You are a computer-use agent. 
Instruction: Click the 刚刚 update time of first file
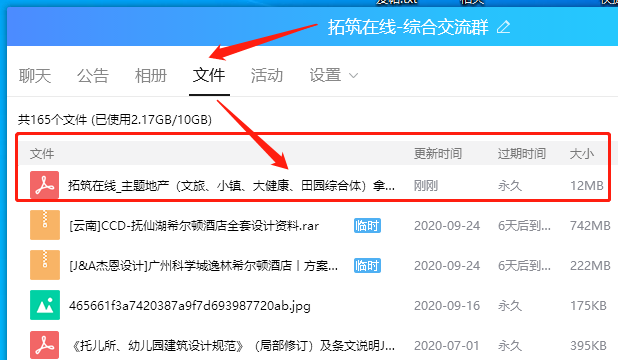tap(426, 185)
